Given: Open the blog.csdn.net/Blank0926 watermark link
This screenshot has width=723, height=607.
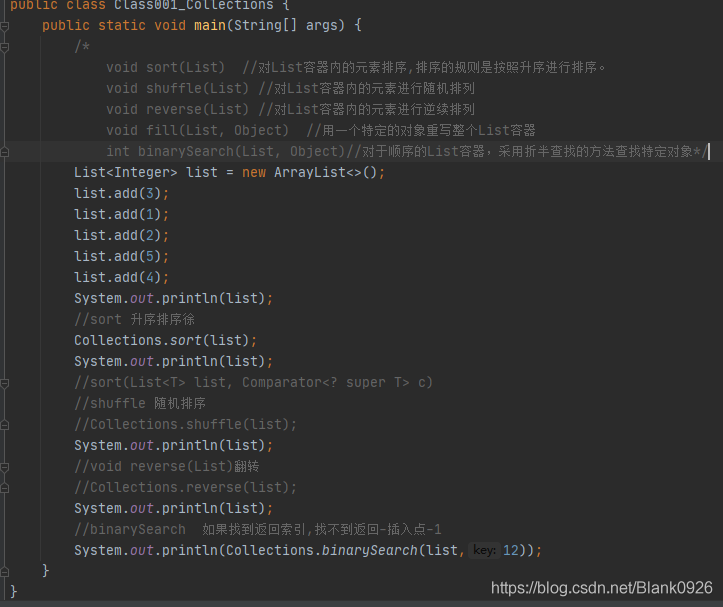Looking at the screenshot, I should coord(601,588).
